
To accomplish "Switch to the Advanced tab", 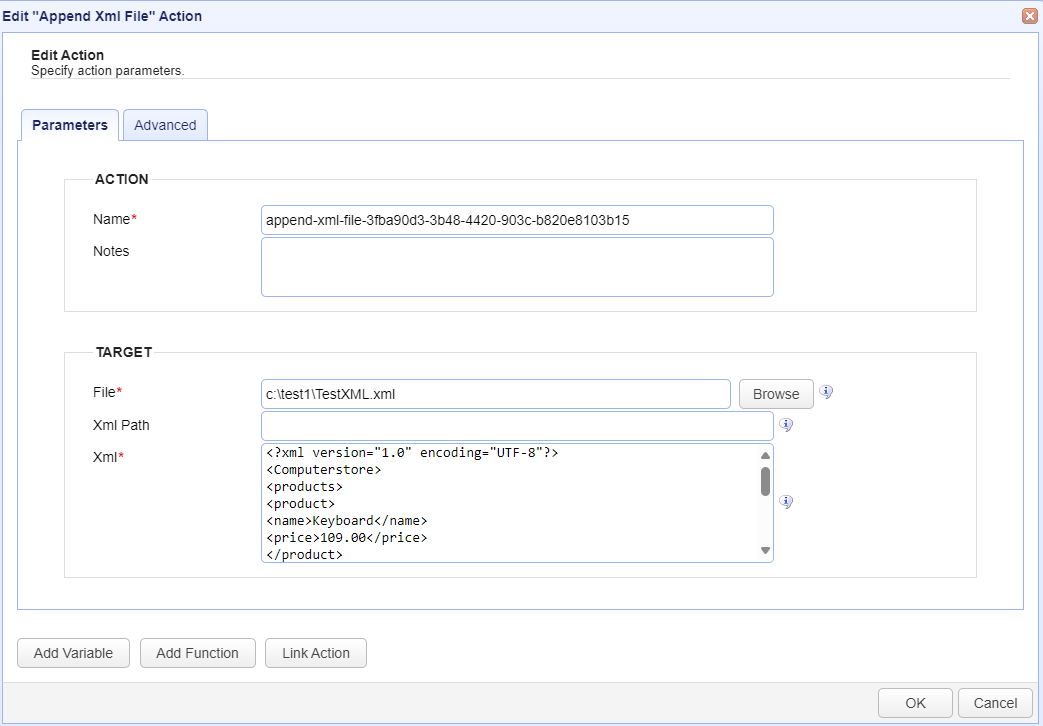I will pyautogui.click(x=164, y=124).
